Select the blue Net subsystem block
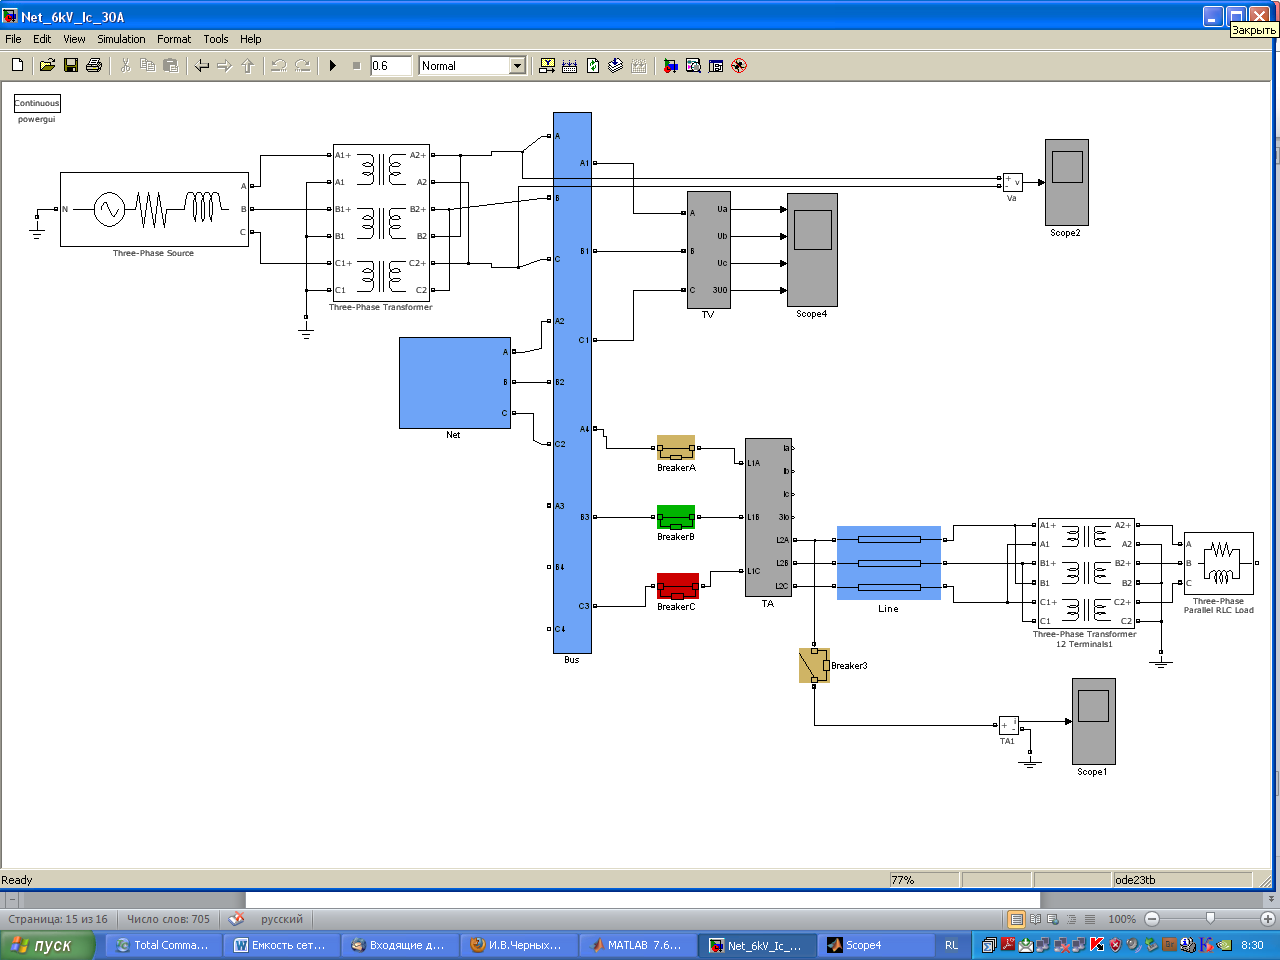This screenshot has height=960, width=1280. [455, 383]
